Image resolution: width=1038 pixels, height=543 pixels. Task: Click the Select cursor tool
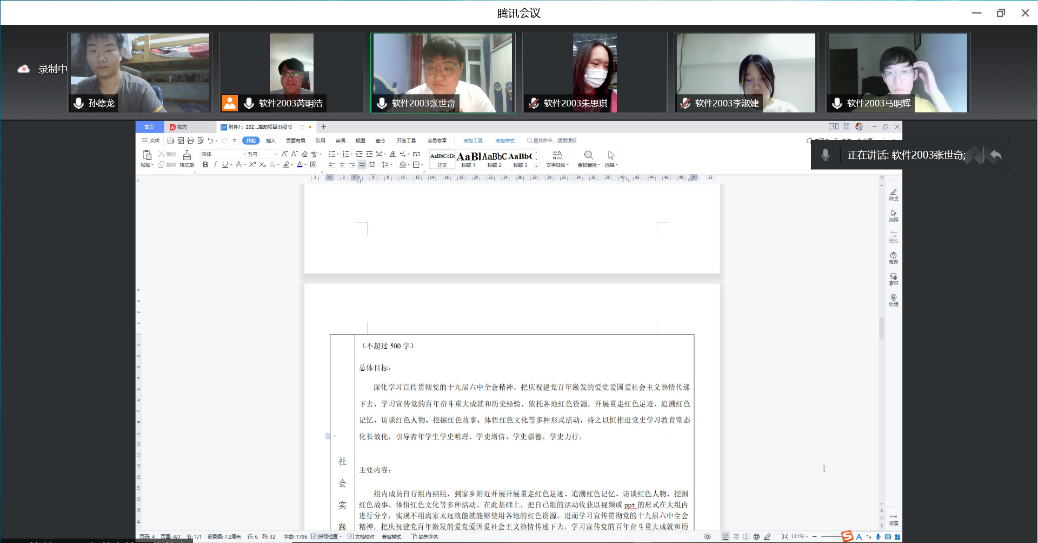pyautogui.click(x=610, y=157)
